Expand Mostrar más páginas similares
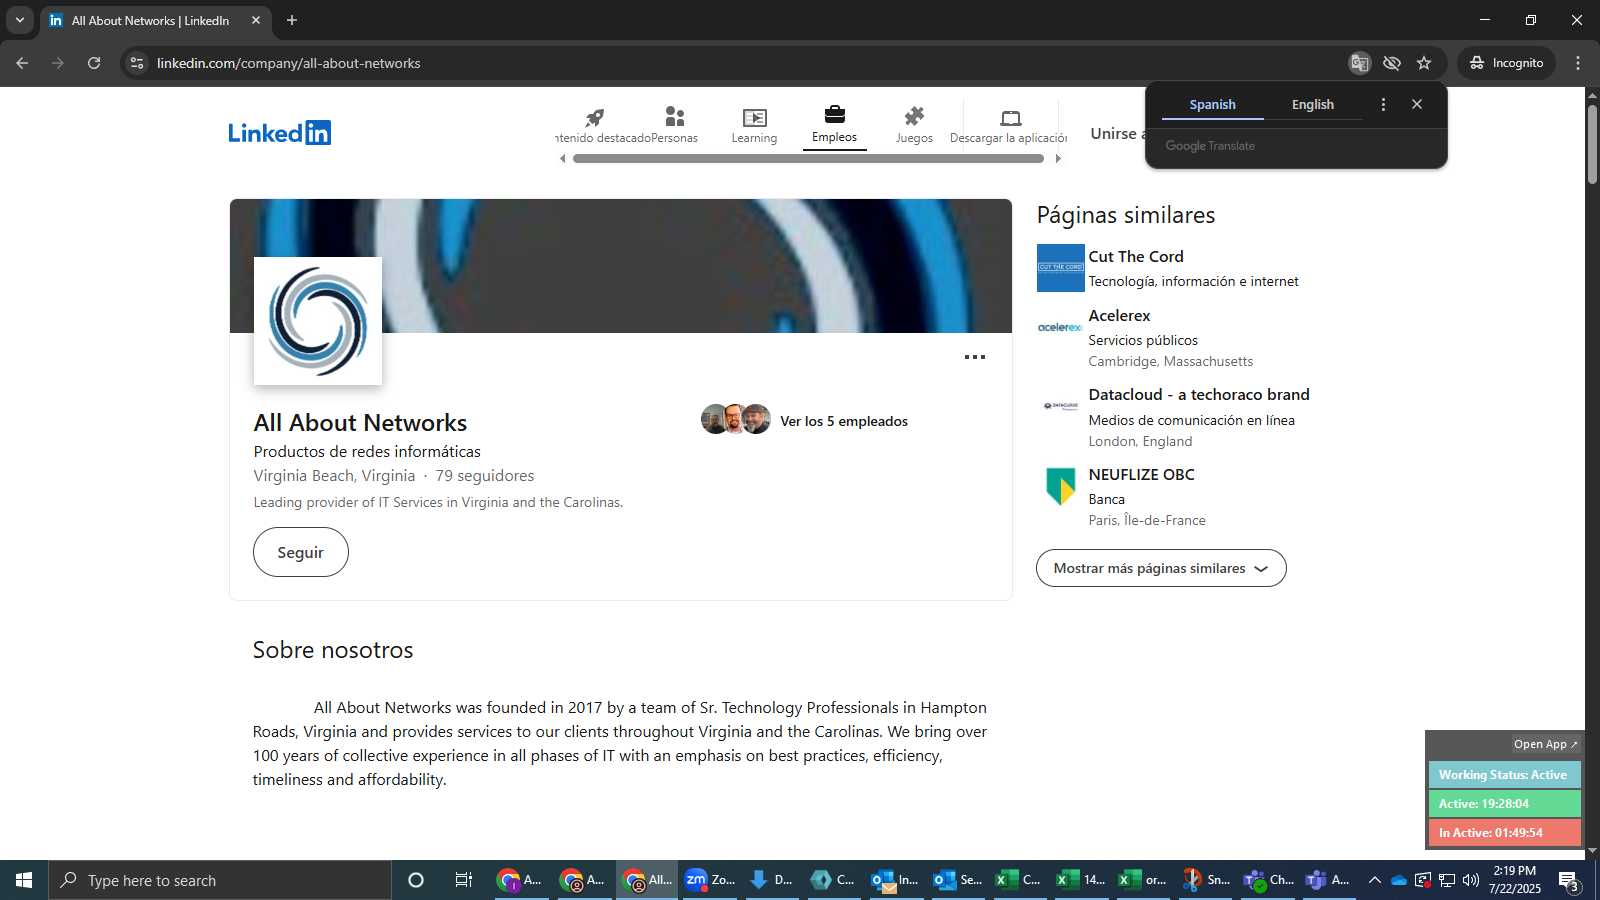Screen dimensions: 1600x900 coord(1161,568)
